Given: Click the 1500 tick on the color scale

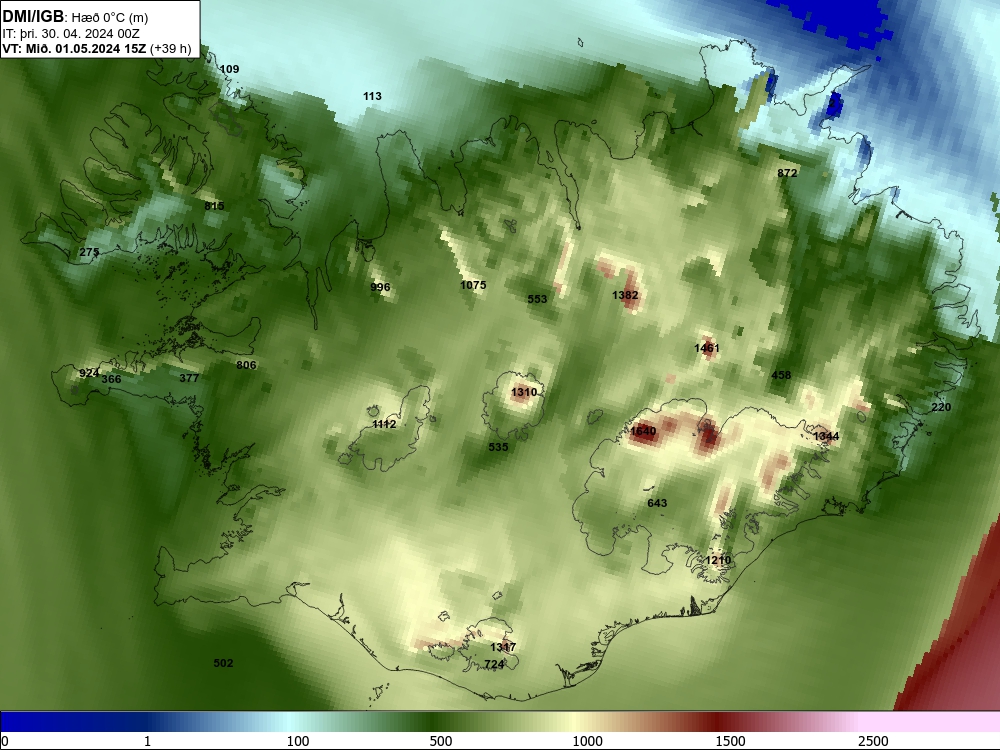Looking at the screenshot, I should [x=730, y=741].
